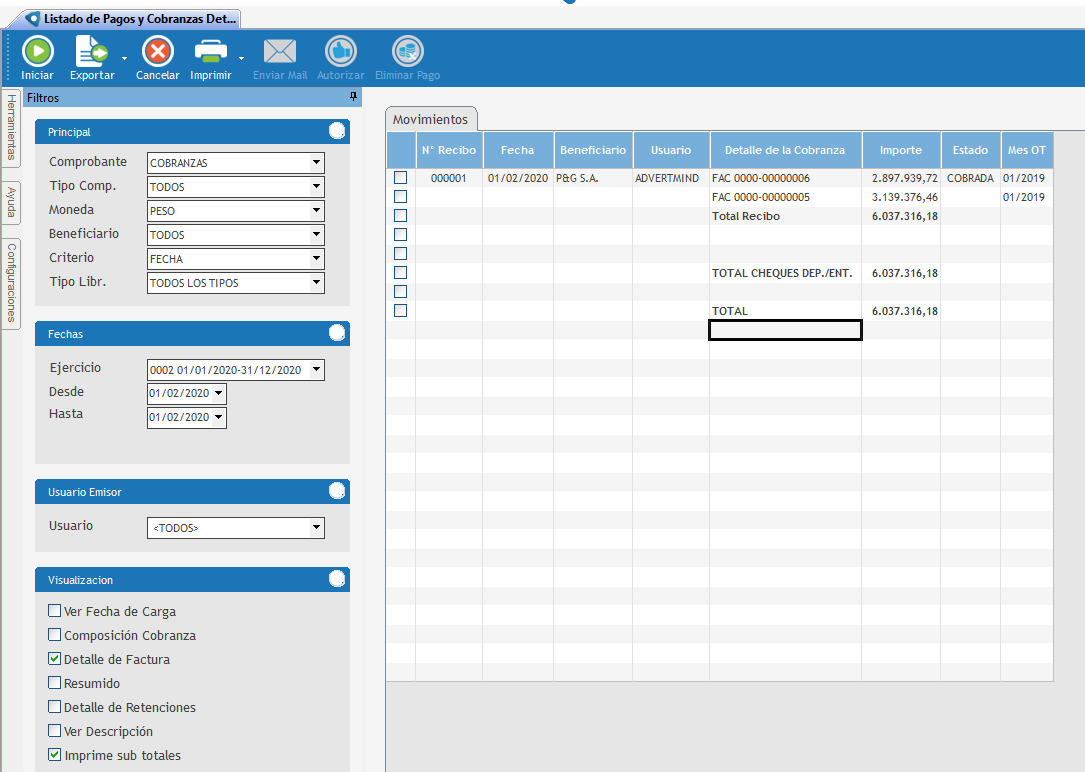Select the checkbox for receipt 000001 row
Image resolution: width=1085 pixels, height=772 pixels.
pyautogui.click(x=401, y=178)
